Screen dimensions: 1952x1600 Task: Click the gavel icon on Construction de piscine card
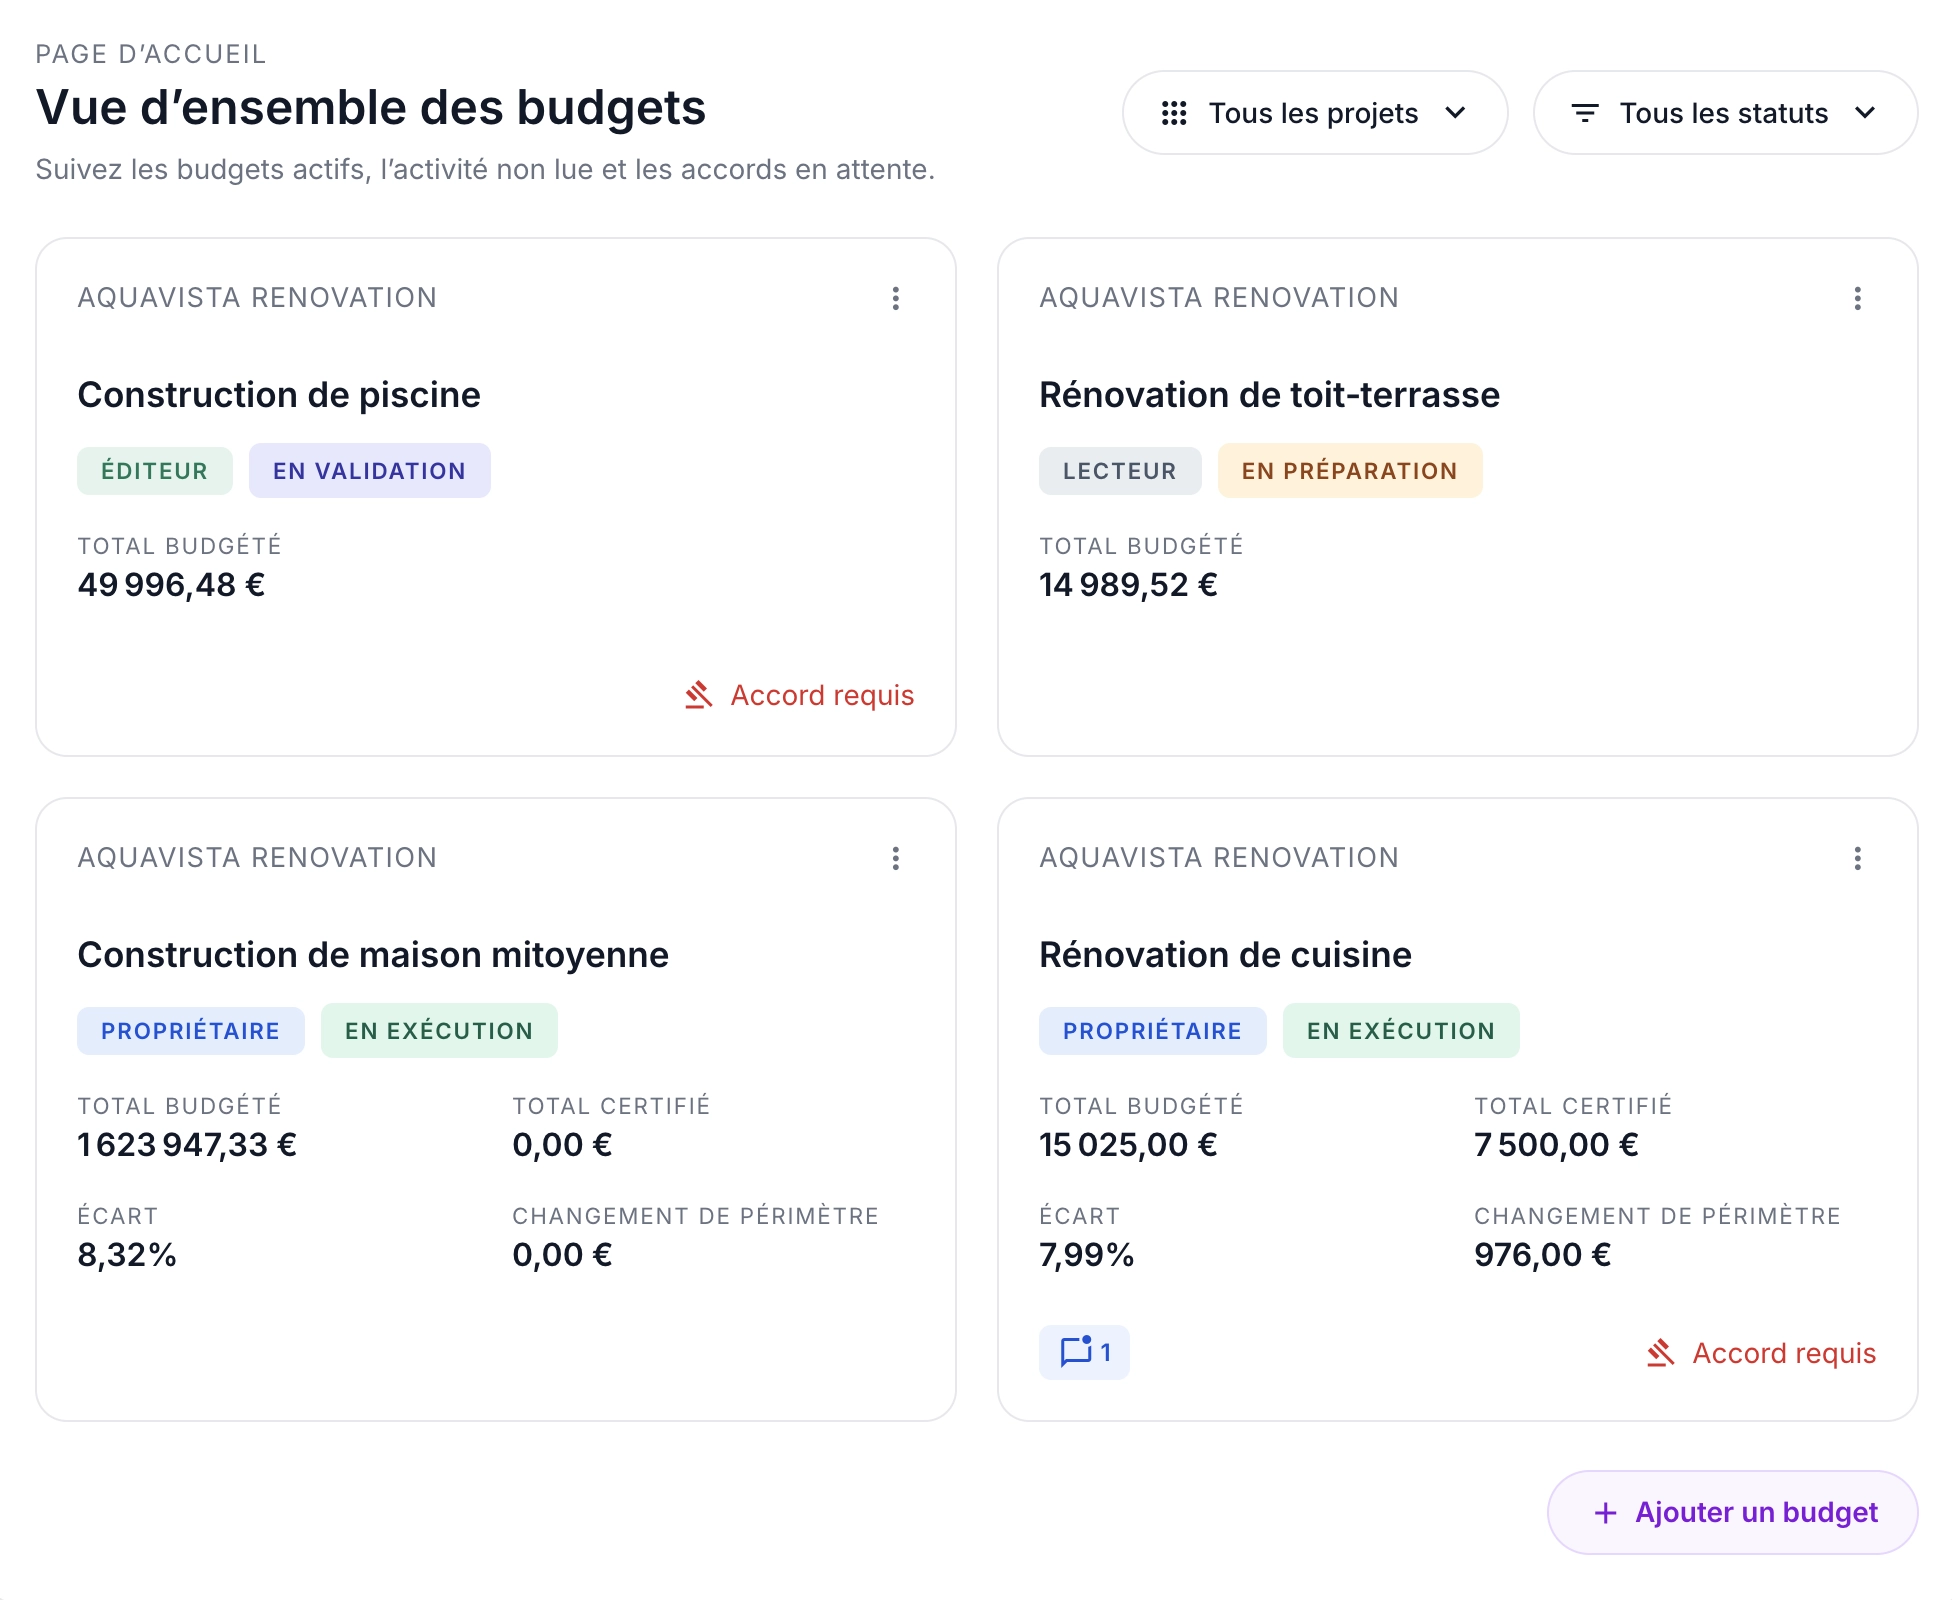(700, 695)
